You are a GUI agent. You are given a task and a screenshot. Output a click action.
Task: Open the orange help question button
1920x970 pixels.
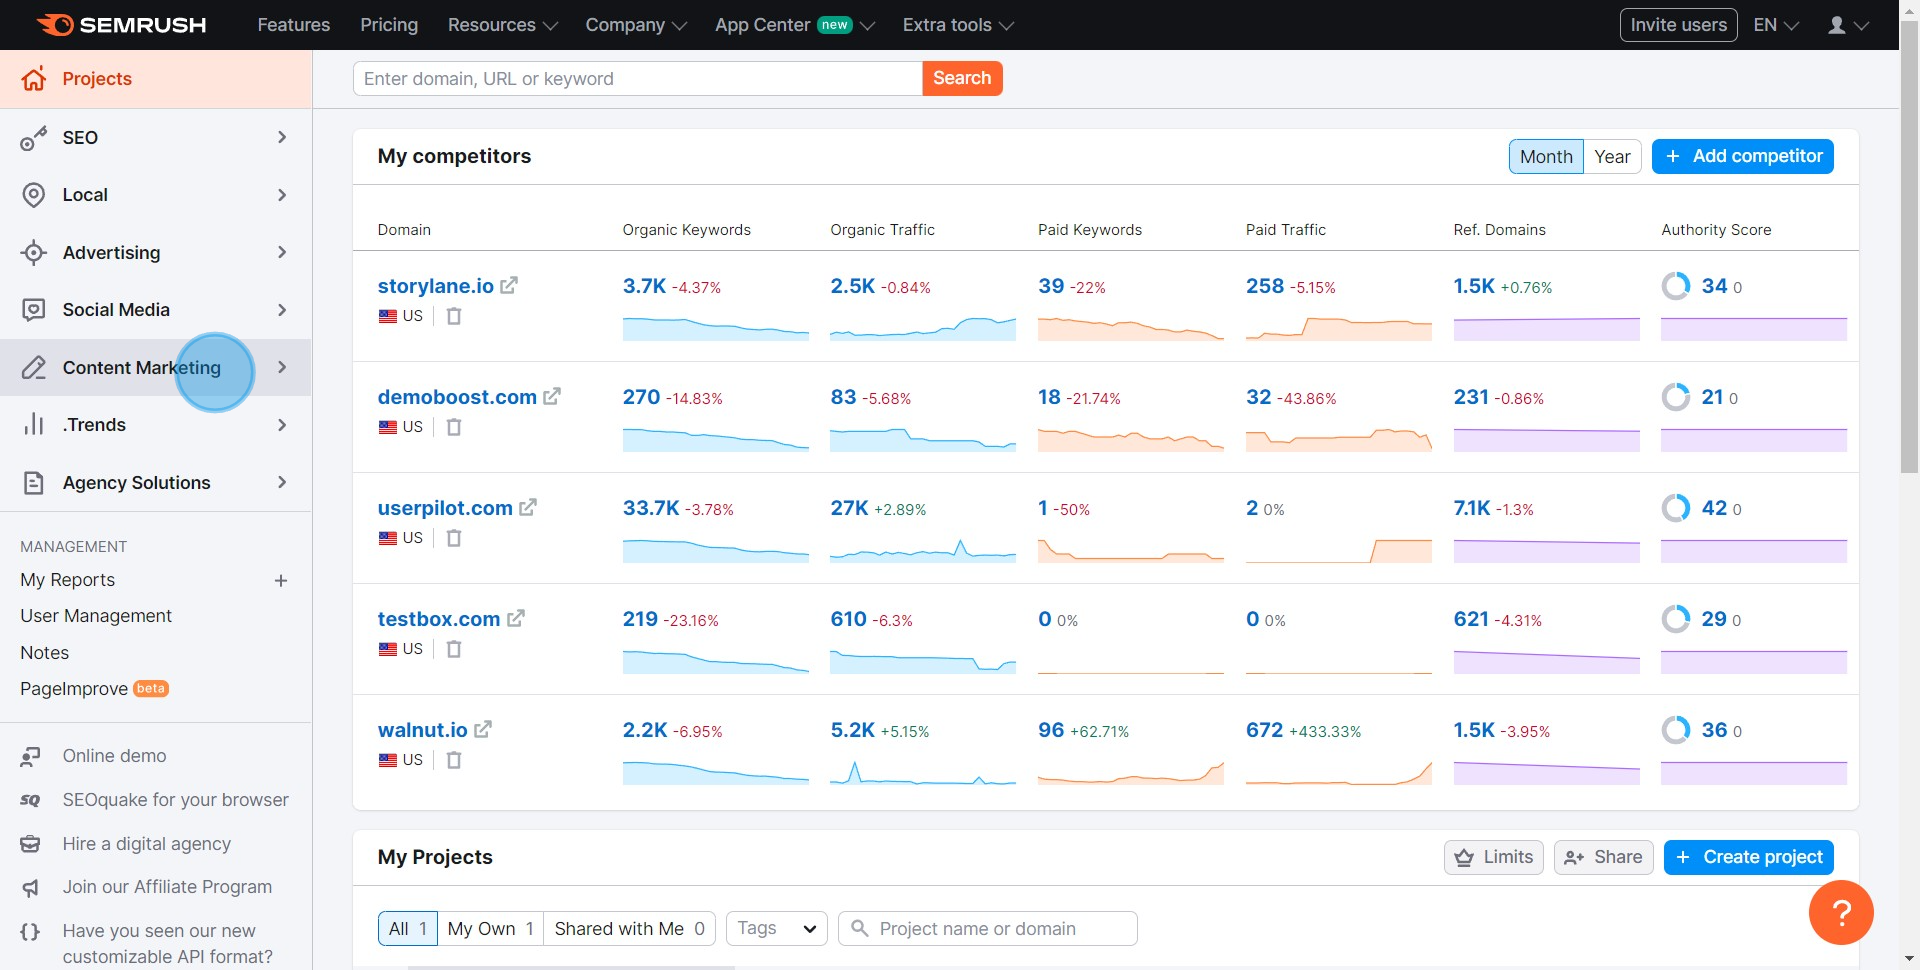coord(1841,912)
